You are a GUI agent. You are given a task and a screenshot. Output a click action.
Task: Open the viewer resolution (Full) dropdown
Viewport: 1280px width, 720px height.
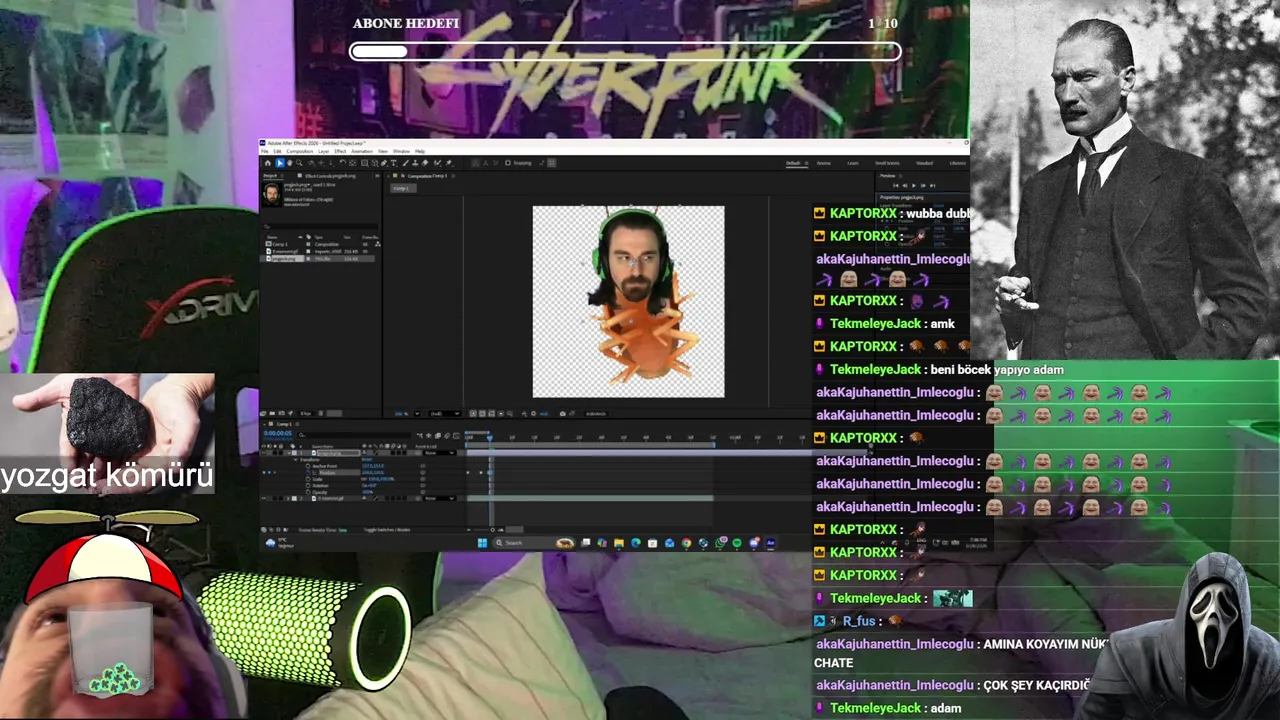point(444,414)
